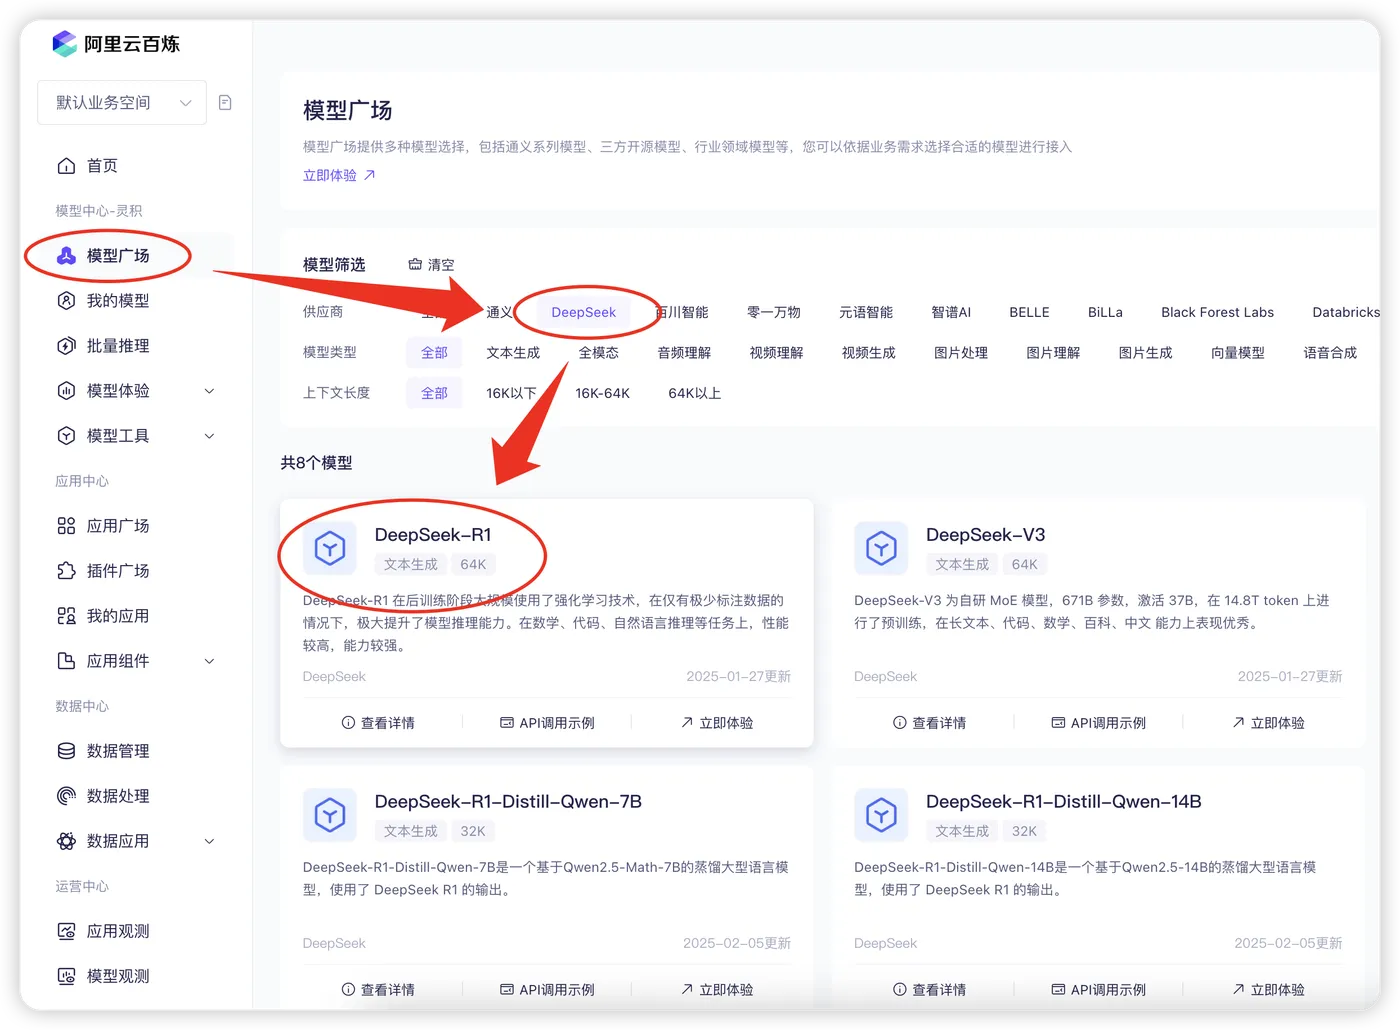
Task: Select the Black Forest Labs provider filter
Action: pyautogui.click(x=1218, y=312)
